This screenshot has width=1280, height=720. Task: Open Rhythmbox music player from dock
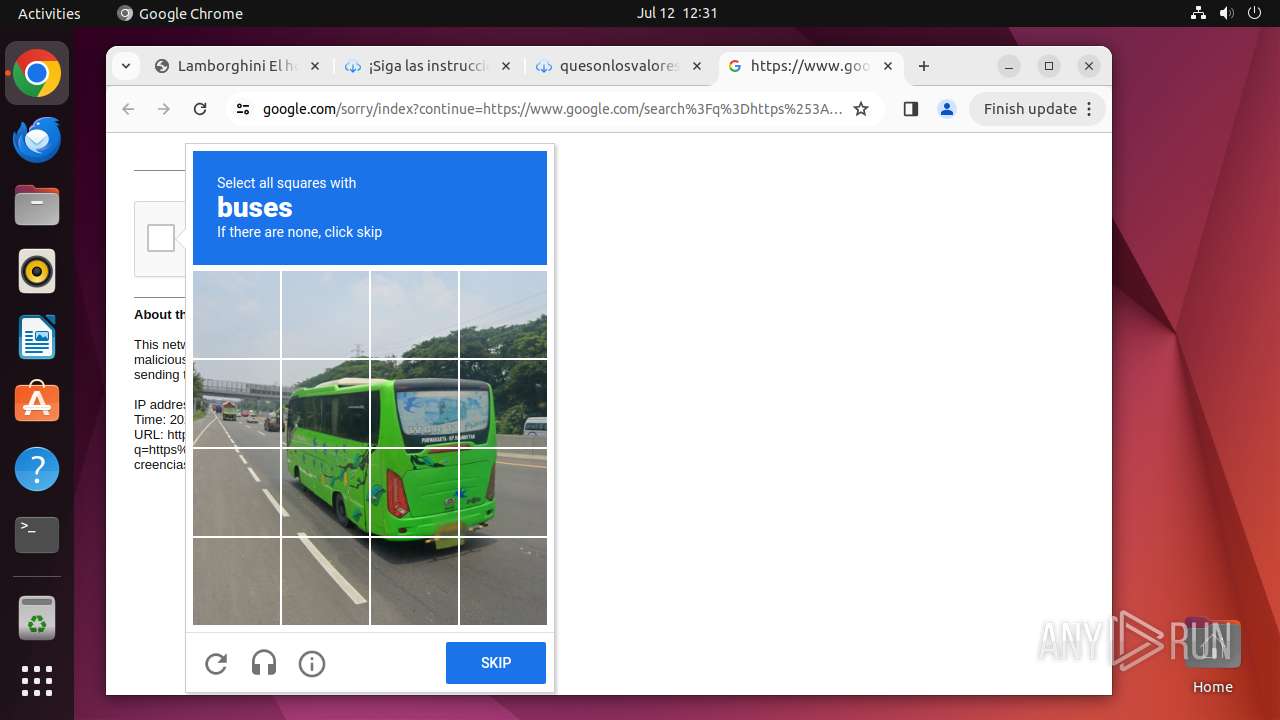37,271
